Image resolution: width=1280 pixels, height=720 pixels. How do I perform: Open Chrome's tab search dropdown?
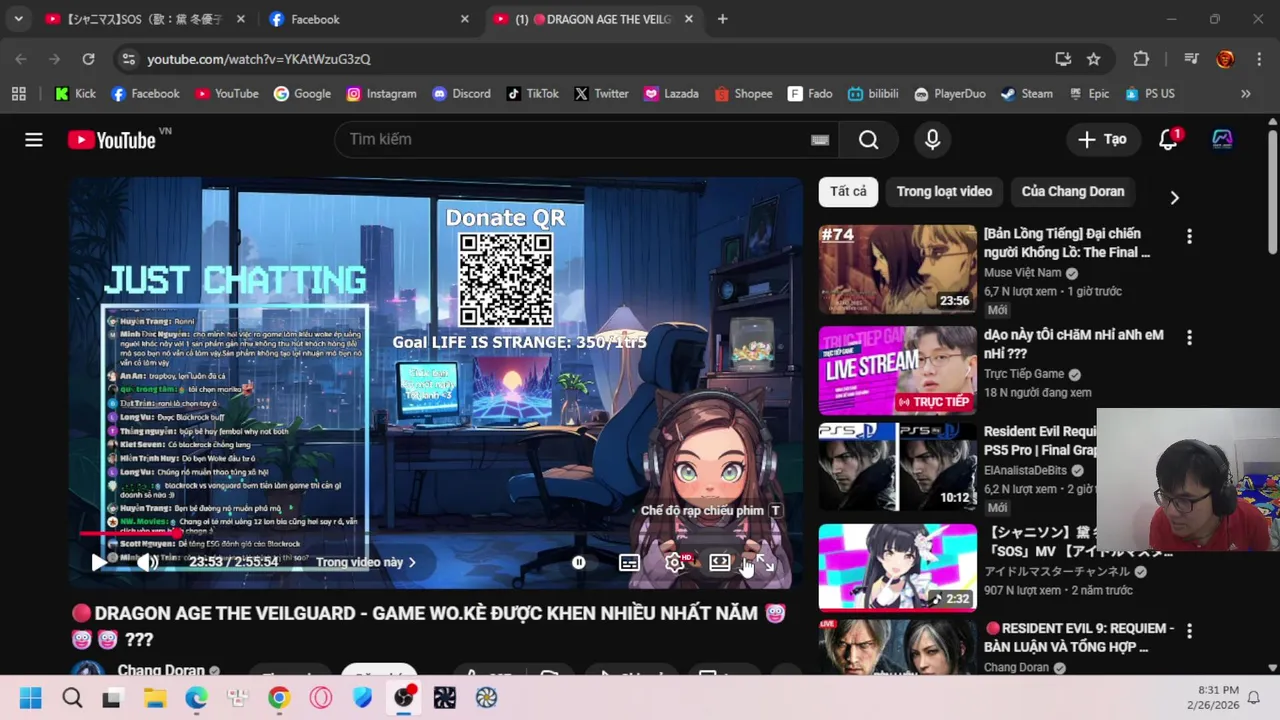(x=18, y=19)
